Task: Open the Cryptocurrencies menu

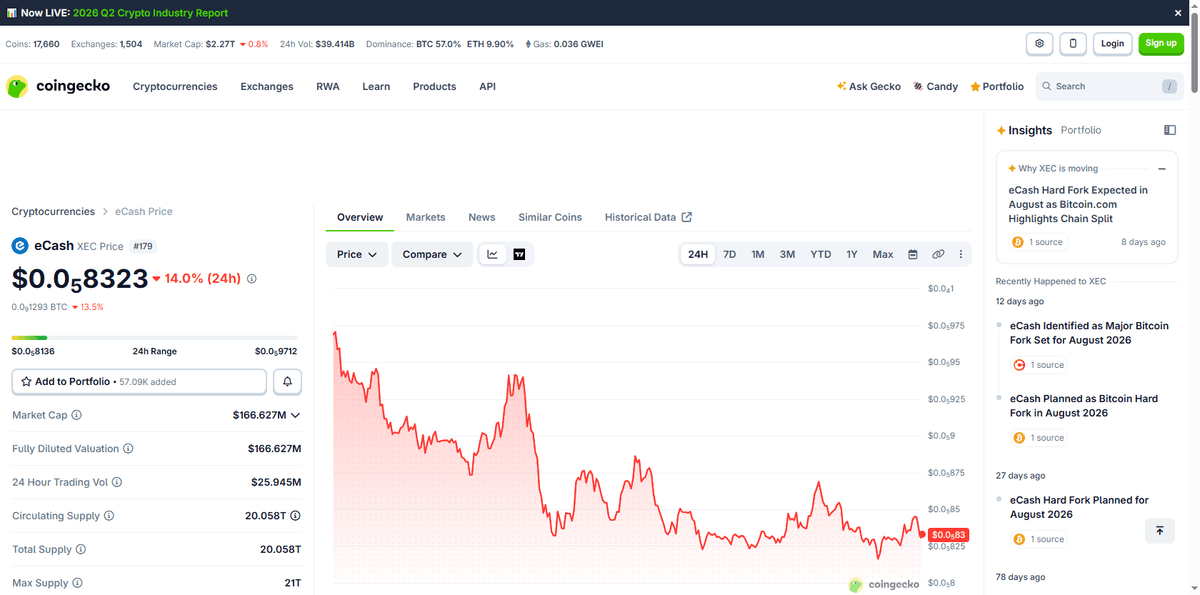Action: tap(175, 86)
